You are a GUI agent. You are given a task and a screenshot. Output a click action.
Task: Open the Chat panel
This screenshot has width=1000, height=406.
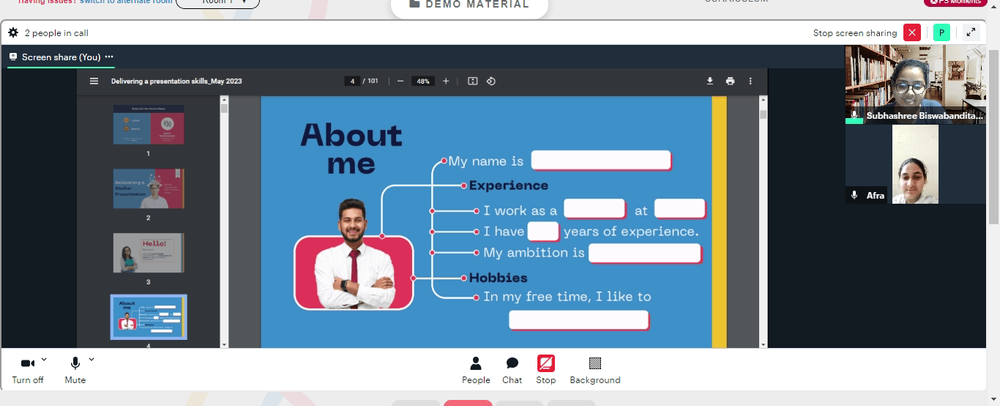[512, 370]
